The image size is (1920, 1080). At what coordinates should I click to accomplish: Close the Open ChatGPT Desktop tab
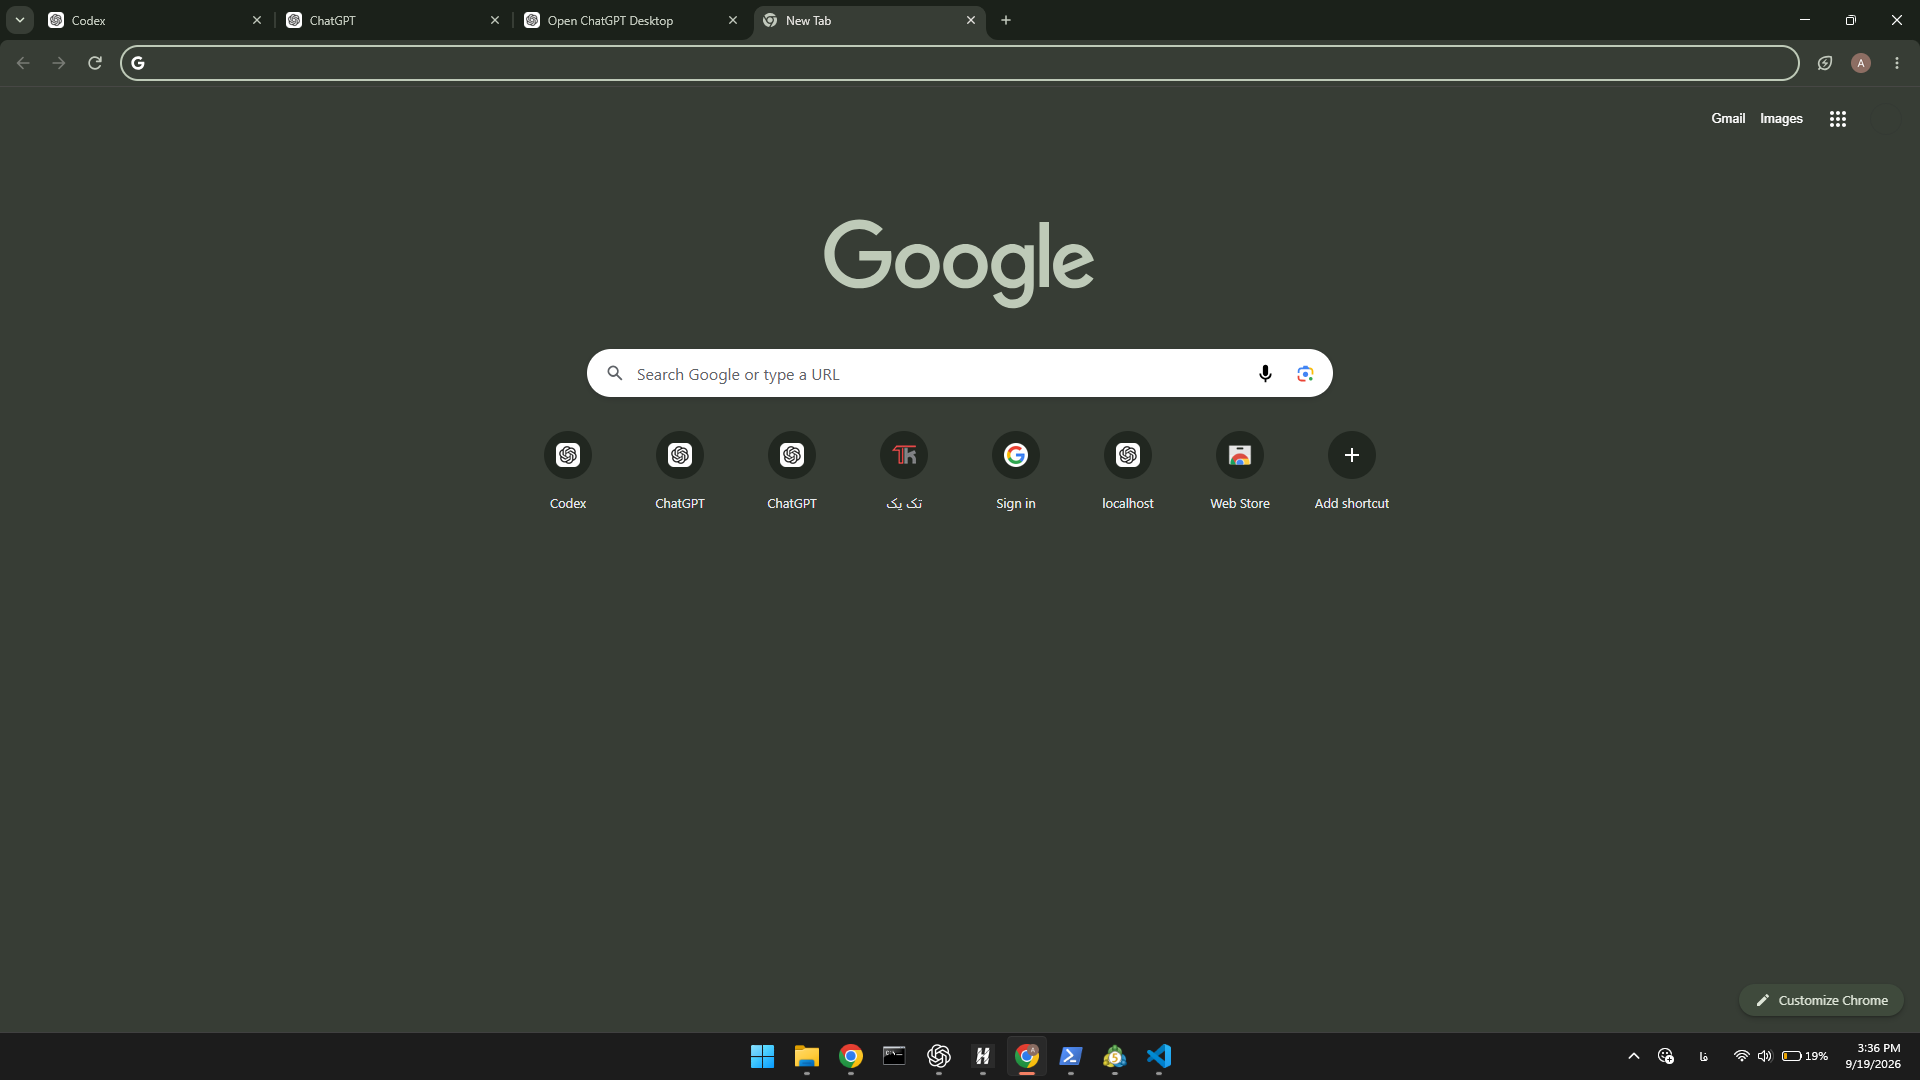[x=733, y=20]
